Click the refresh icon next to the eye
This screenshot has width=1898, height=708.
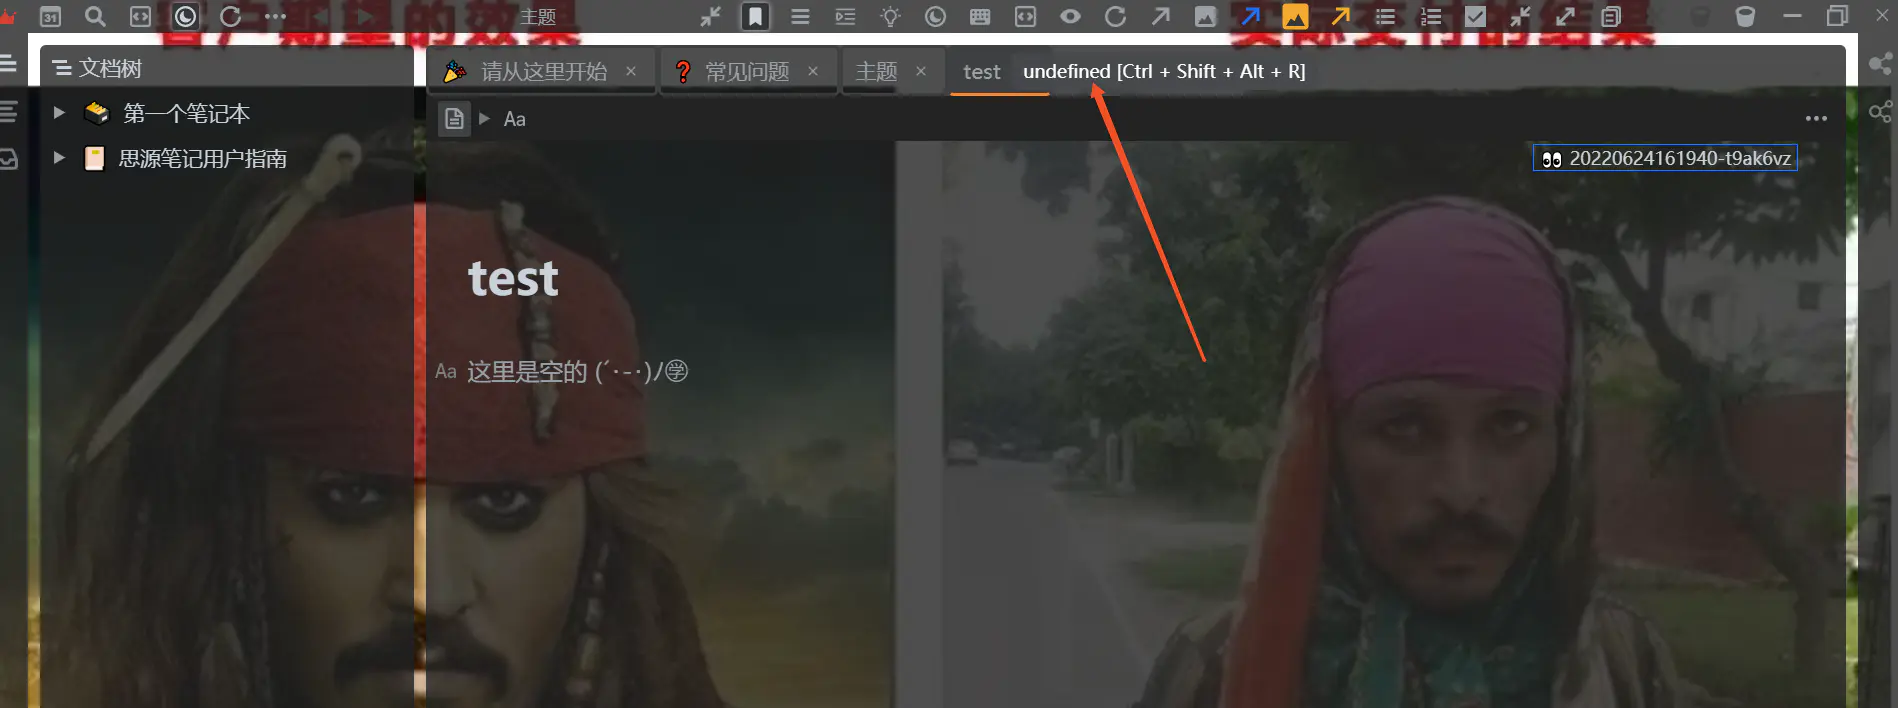click(x=1115, y=16)
